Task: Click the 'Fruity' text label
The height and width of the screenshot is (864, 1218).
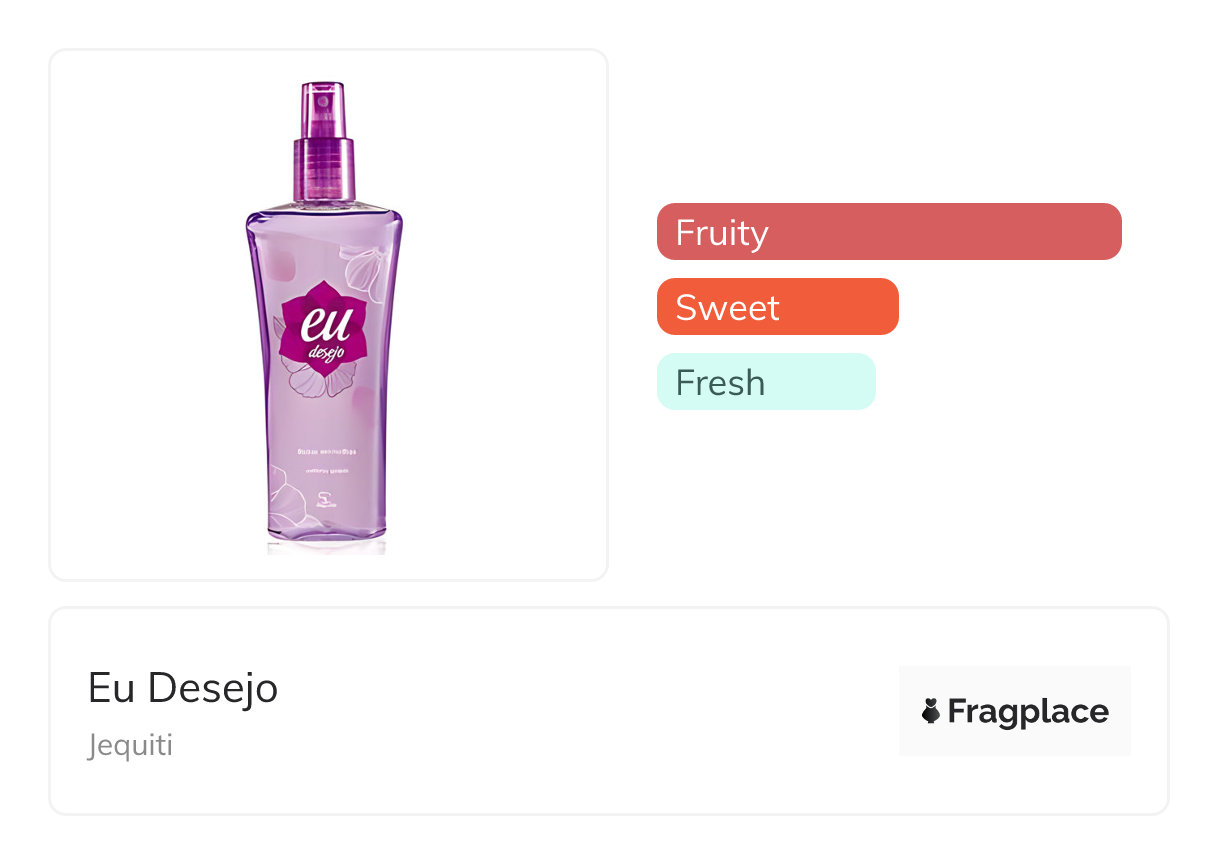Action: point(721,232)
